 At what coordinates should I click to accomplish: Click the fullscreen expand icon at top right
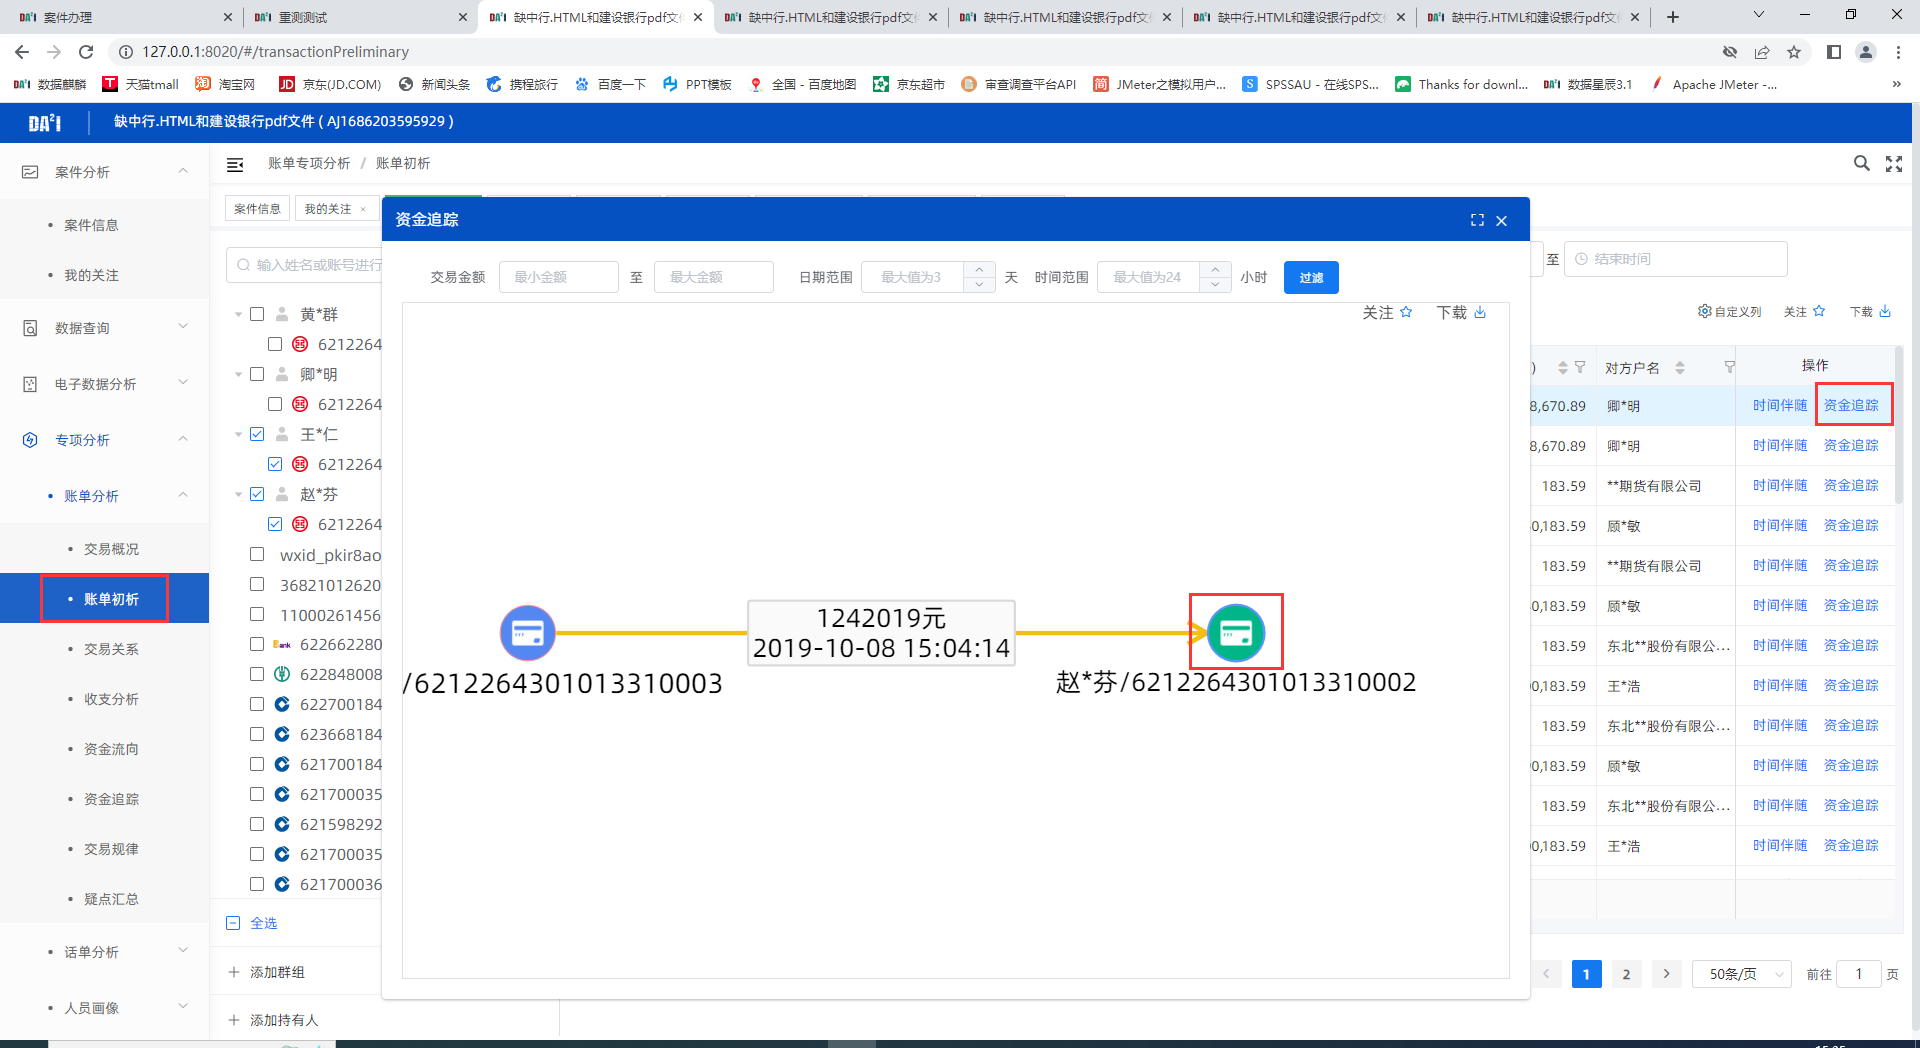[1894, 163]
